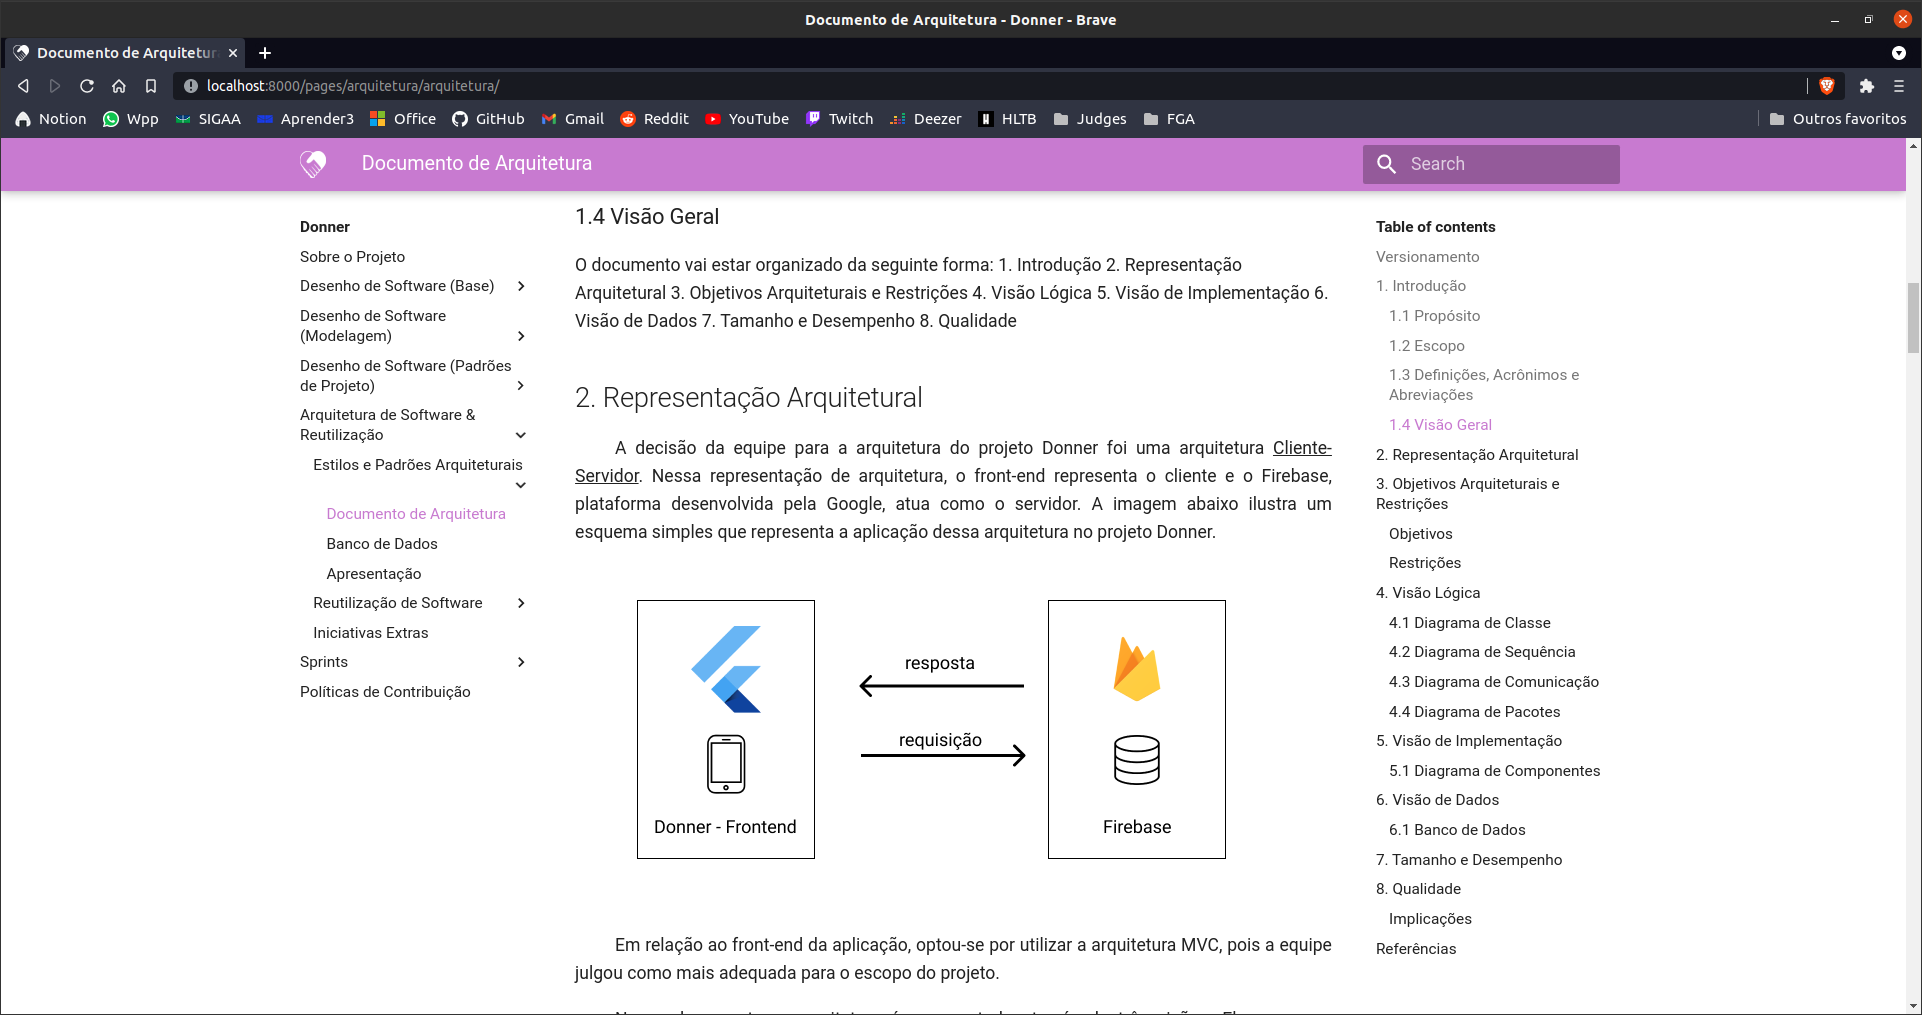1922x1015 pixels.
Task: Open the Brave main menu icon
Action: (x=1899, y=86)
